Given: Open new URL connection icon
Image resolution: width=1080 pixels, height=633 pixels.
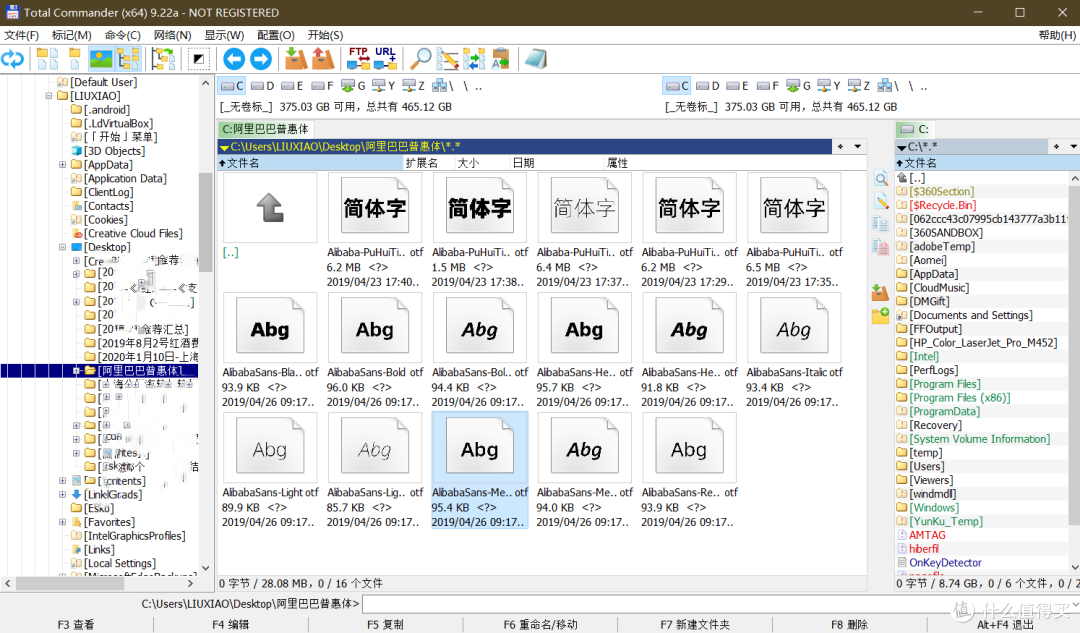Looking at the screenshot, I should (x=385, y=59).
